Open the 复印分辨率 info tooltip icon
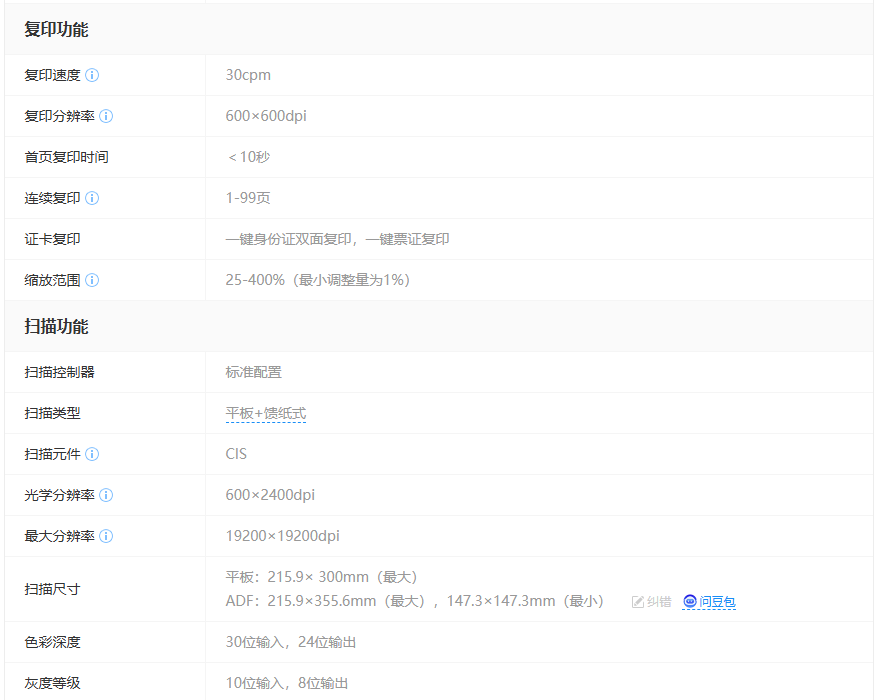Viewport: 880px width, 700px height. (106, 116)
